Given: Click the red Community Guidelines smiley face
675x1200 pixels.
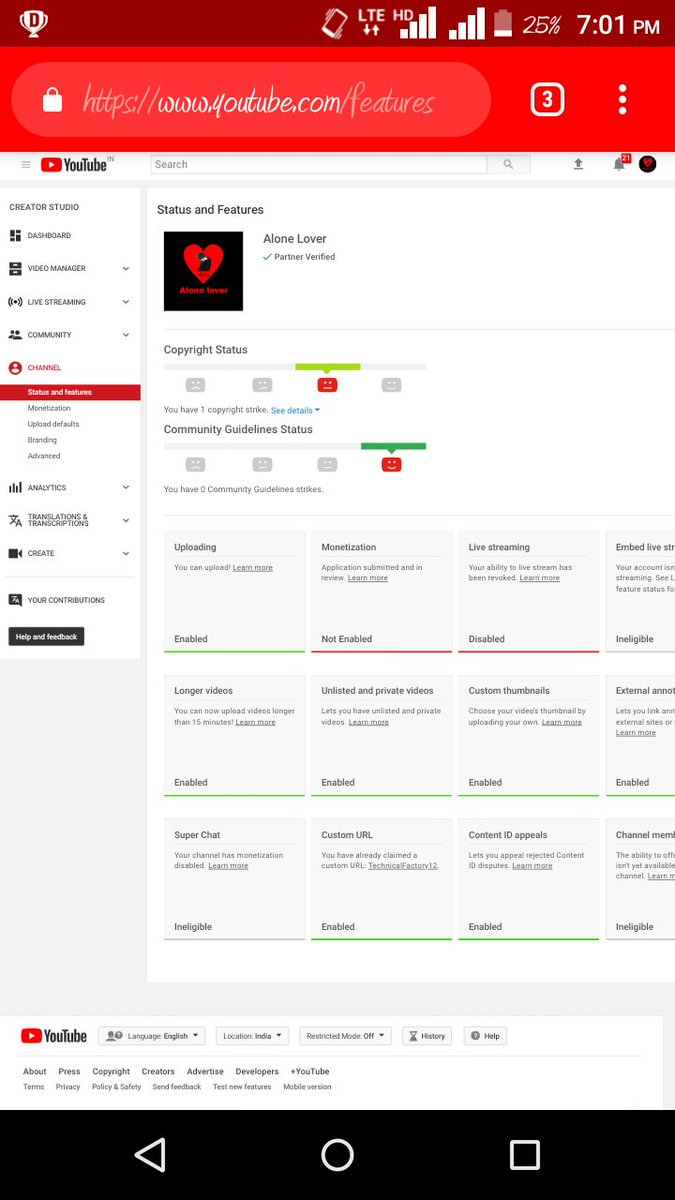Looking at the screenshot, I should (392, 464).
